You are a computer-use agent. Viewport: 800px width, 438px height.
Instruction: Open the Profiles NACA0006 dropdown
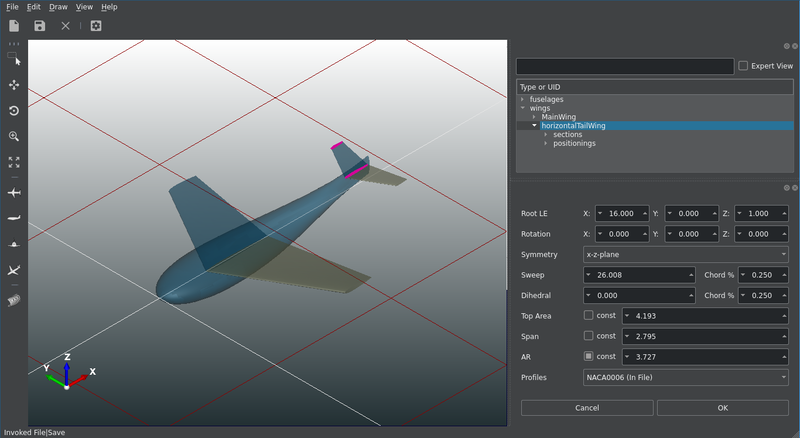[686, 377]
